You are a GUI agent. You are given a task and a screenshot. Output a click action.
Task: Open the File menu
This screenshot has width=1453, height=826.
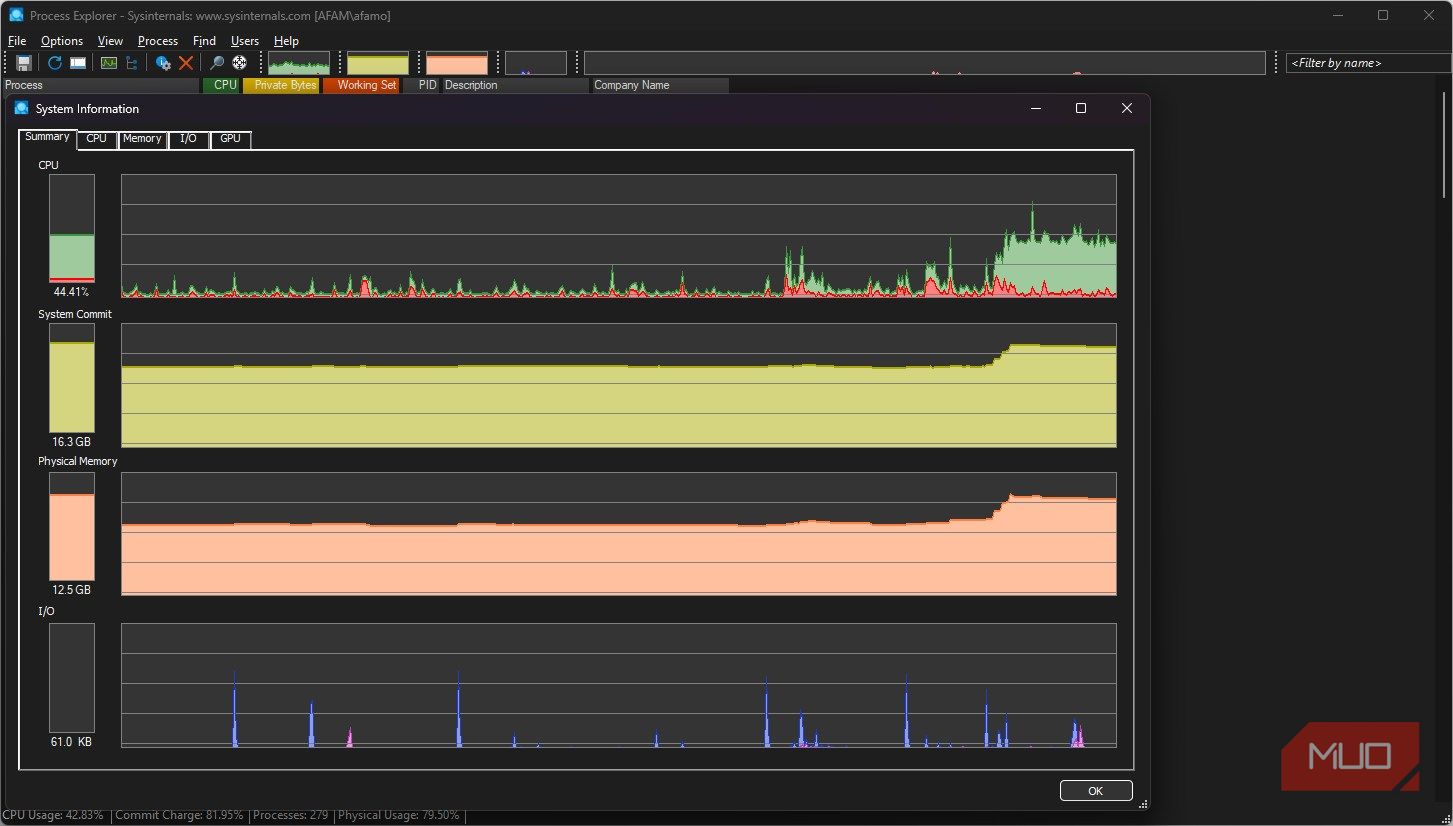(17, 41)
